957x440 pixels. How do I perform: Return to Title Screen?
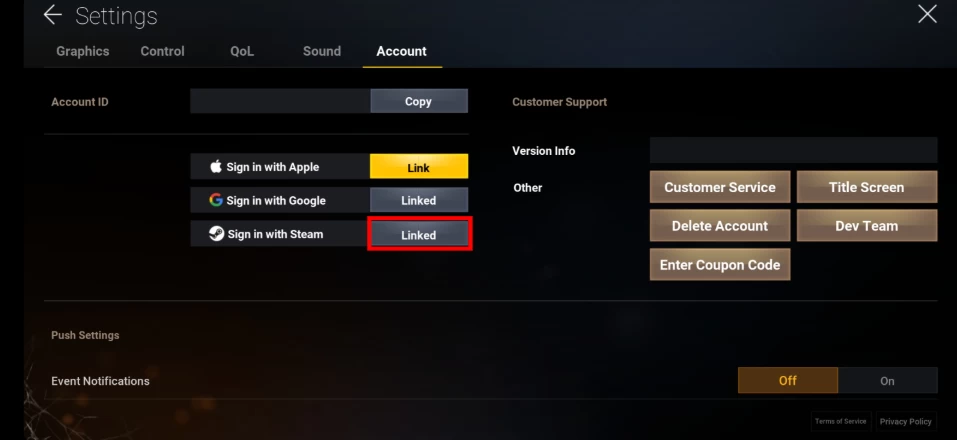click(867, 187)
